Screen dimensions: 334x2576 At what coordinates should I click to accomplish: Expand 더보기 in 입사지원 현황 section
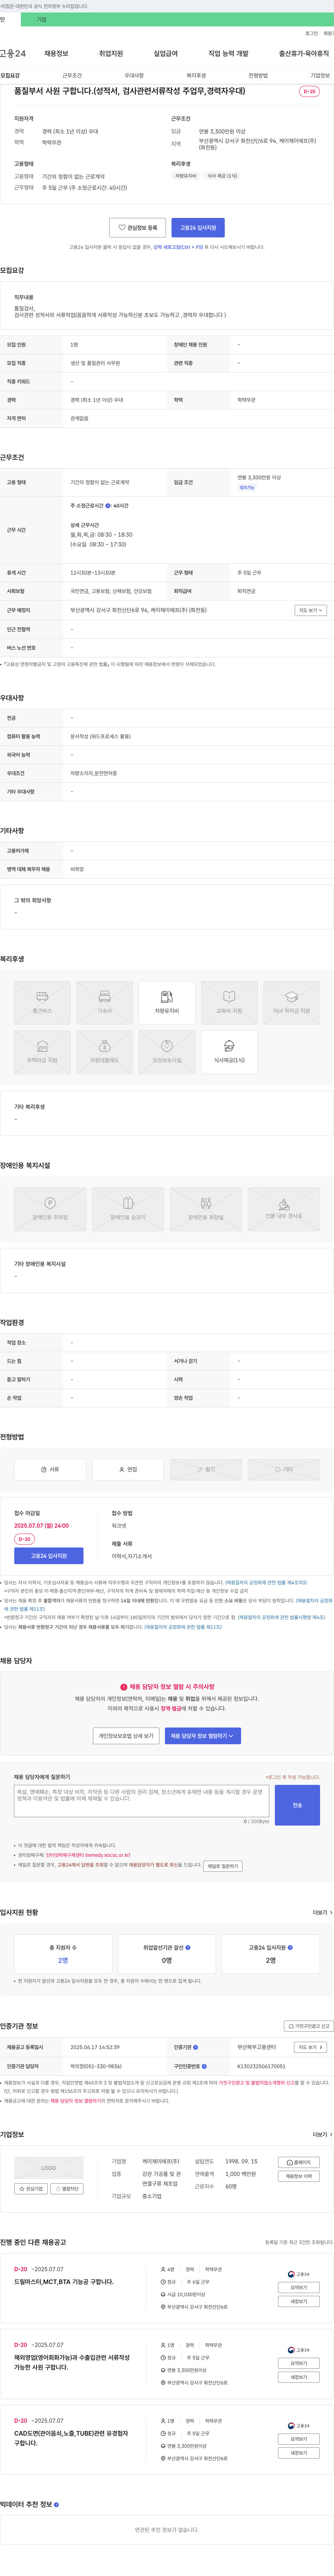click(322, 1912)
